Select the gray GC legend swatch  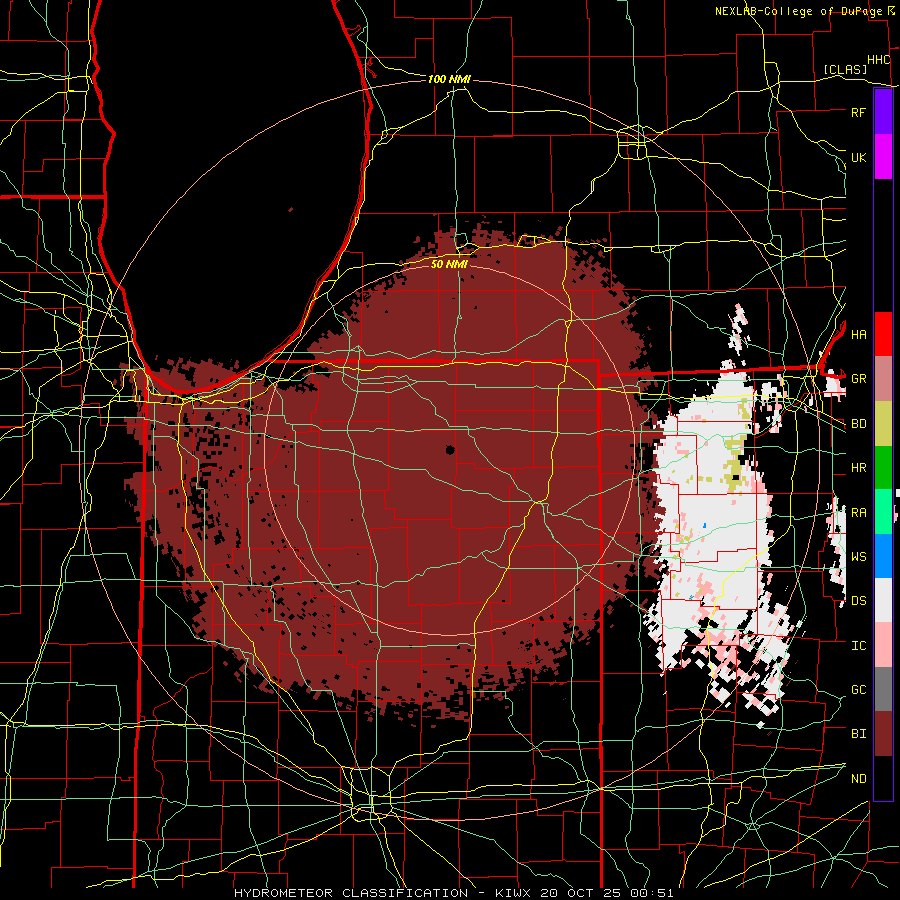(883, 689)
